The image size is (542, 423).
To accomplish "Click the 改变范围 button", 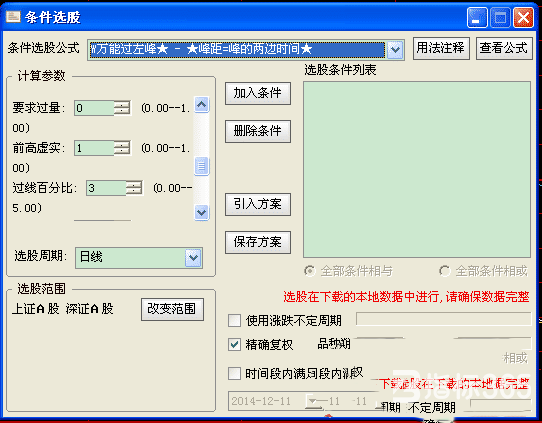I will click(172, 309).
